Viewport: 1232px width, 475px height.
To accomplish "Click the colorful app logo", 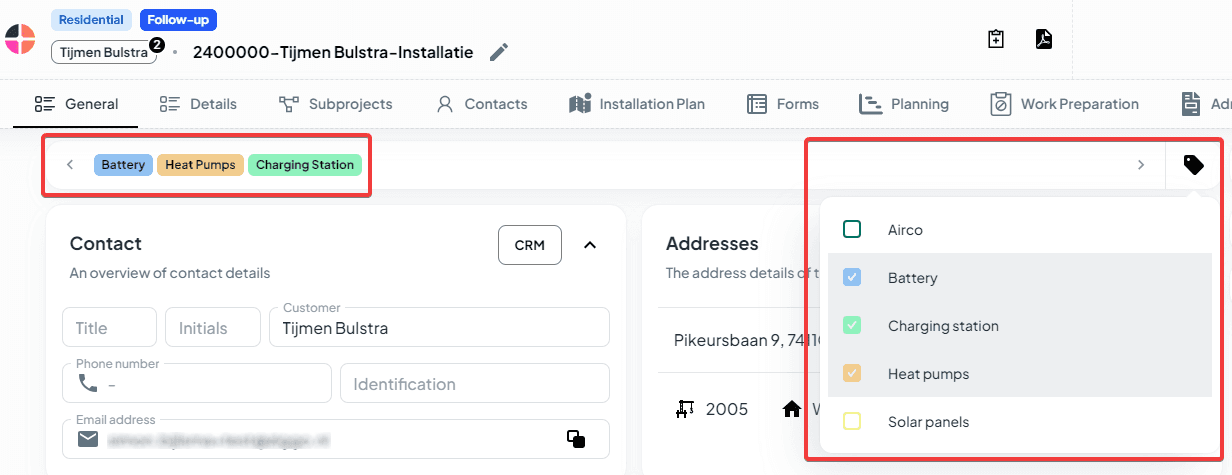I will click(x=20, y=38).
